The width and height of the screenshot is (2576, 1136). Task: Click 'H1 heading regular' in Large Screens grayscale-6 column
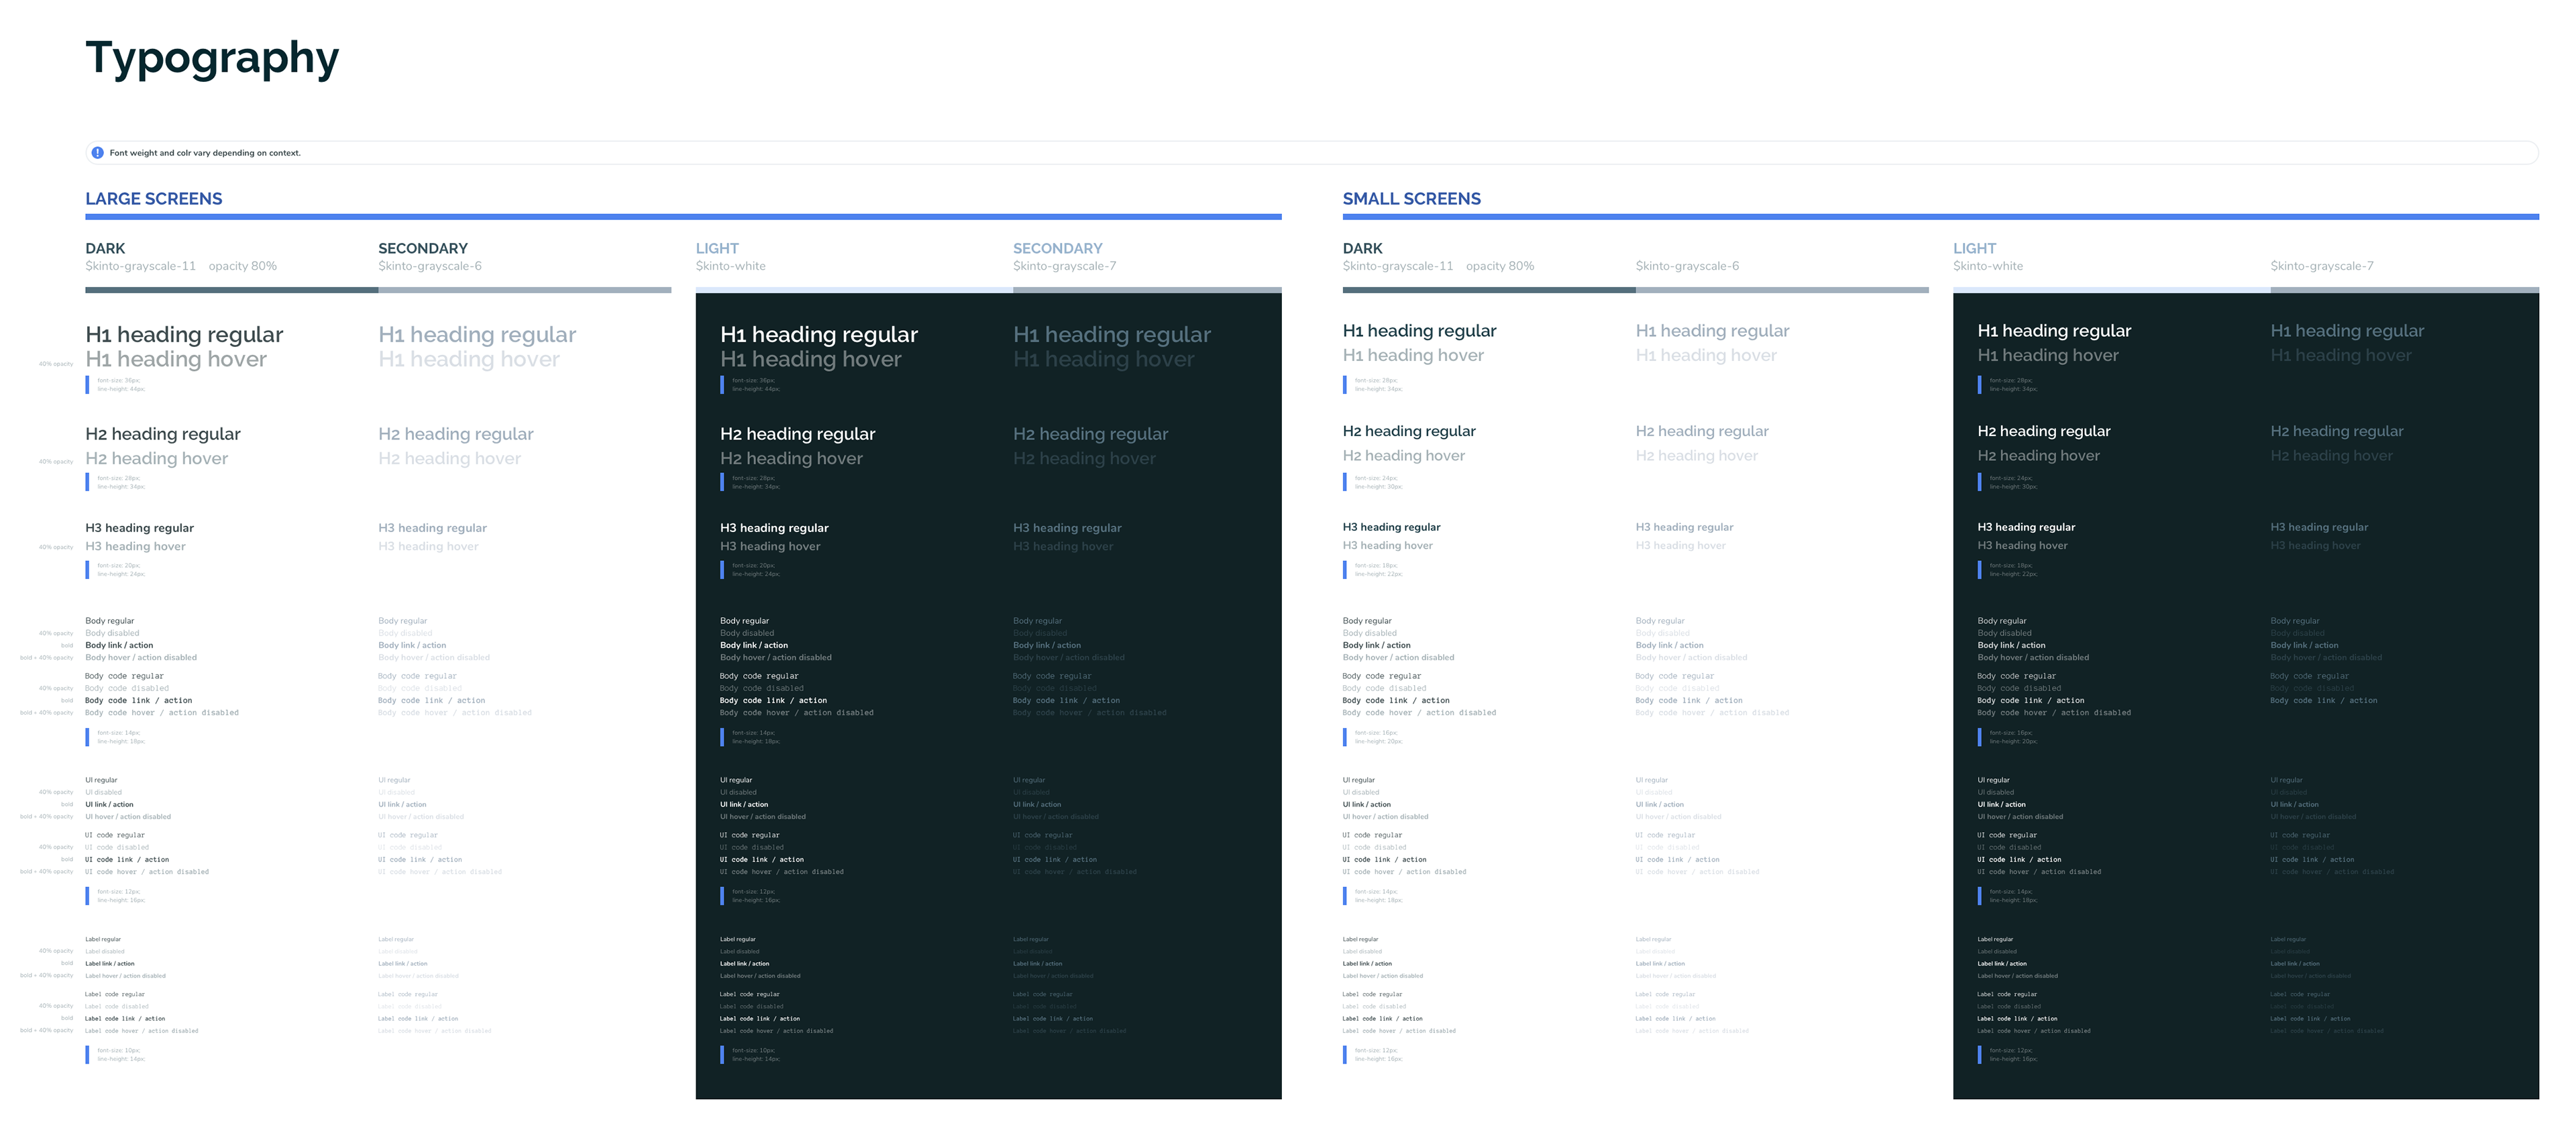[477, 334]
